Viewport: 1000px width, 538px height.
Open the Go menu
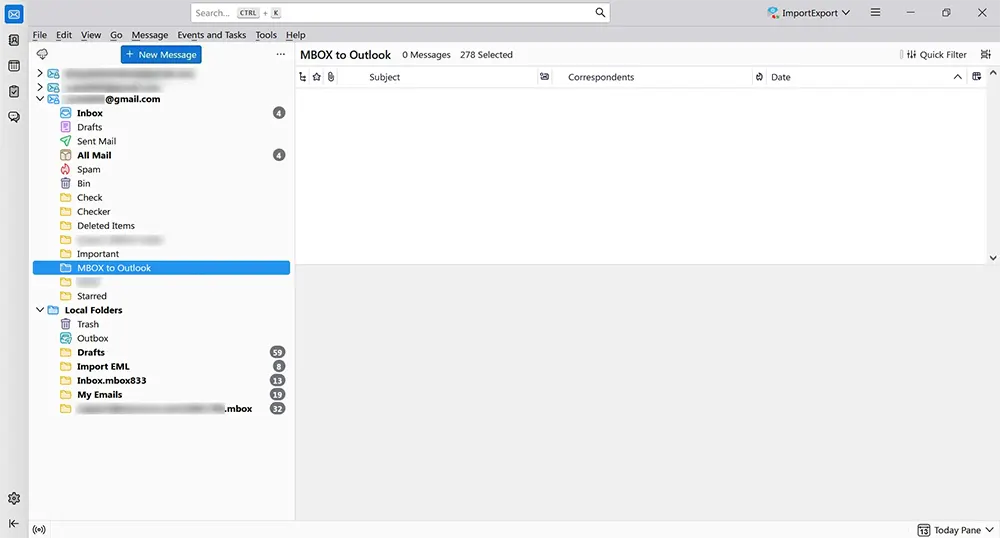pos(116,35)
